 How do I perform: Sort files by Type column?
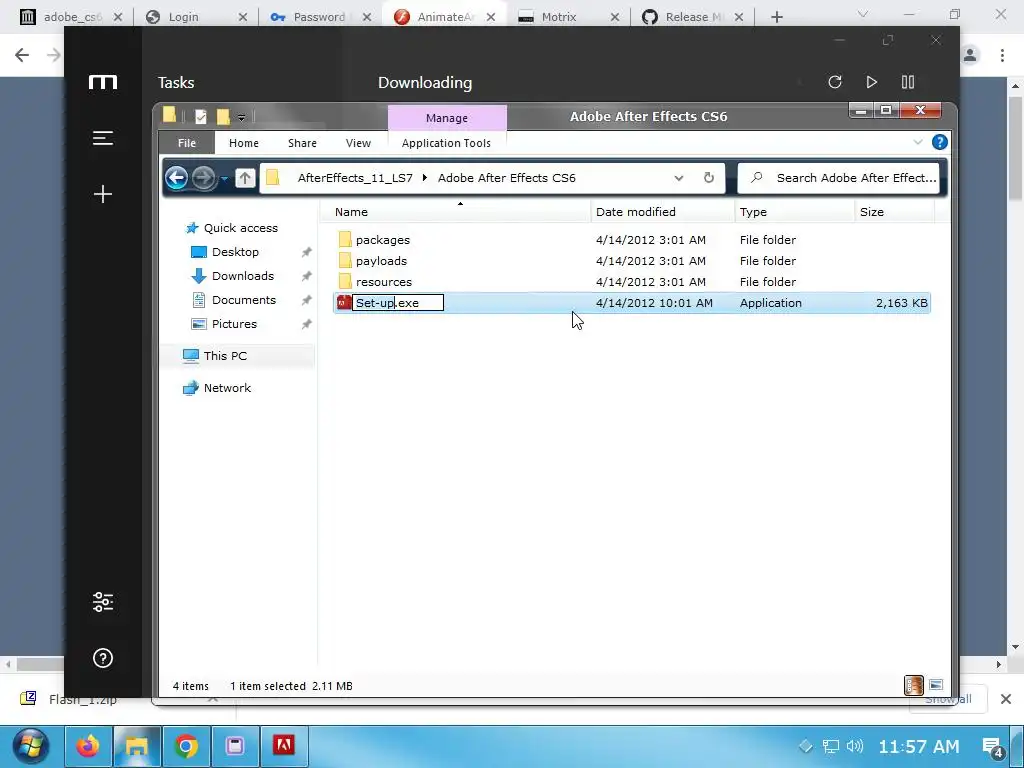(794, 212)
